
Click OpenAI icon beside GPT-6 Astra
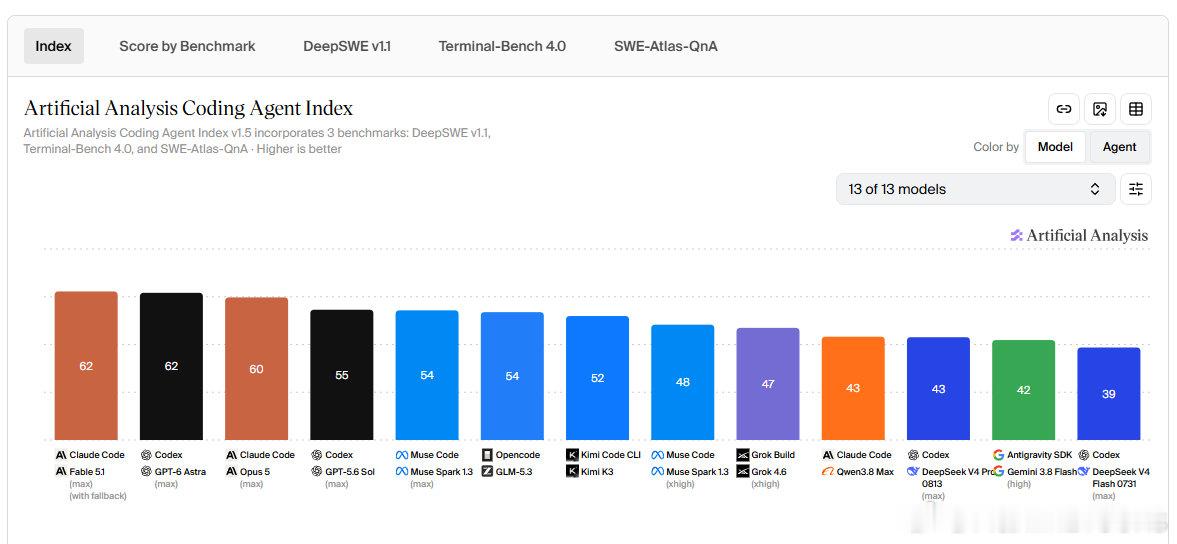click(146, 472)
